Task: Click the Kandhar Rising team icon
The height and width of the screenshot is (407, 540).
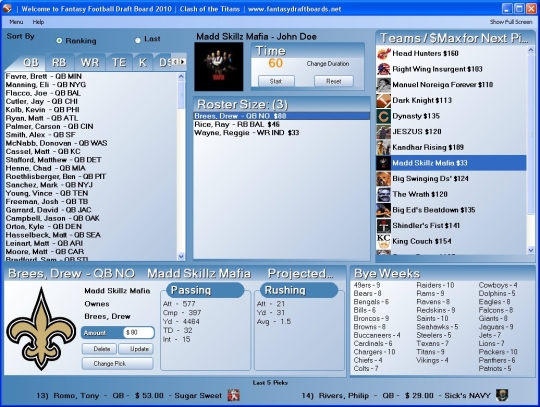Action: point(383,147)
